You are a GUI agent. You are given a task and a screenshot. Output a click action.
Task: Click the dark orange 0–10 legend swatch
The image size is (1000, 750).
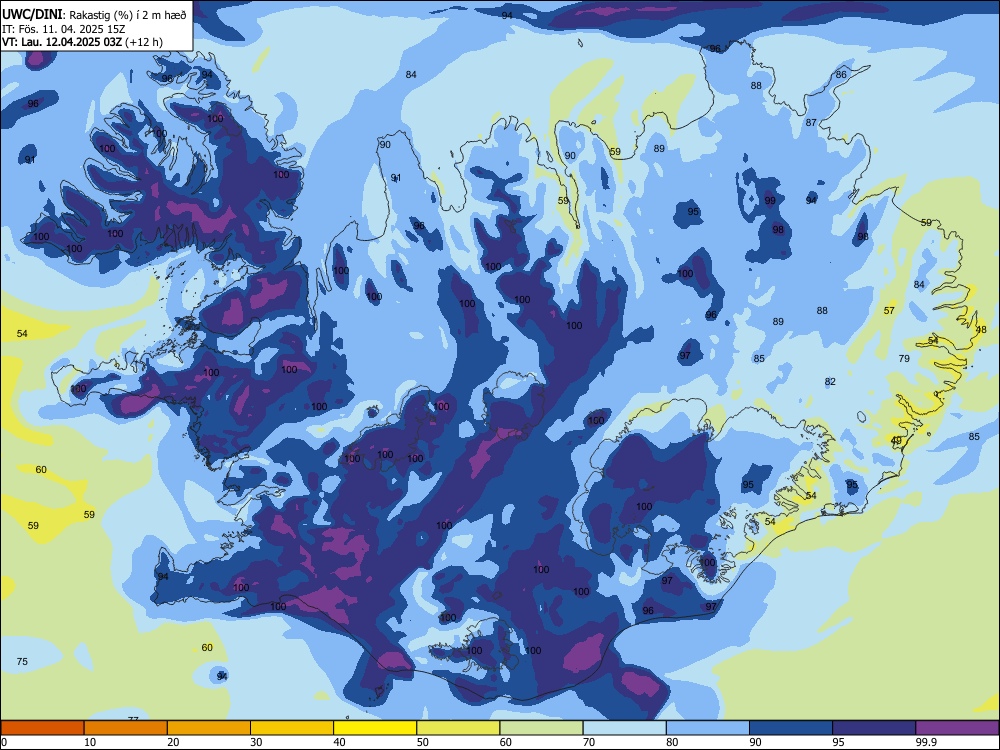[x=42, y=728]
